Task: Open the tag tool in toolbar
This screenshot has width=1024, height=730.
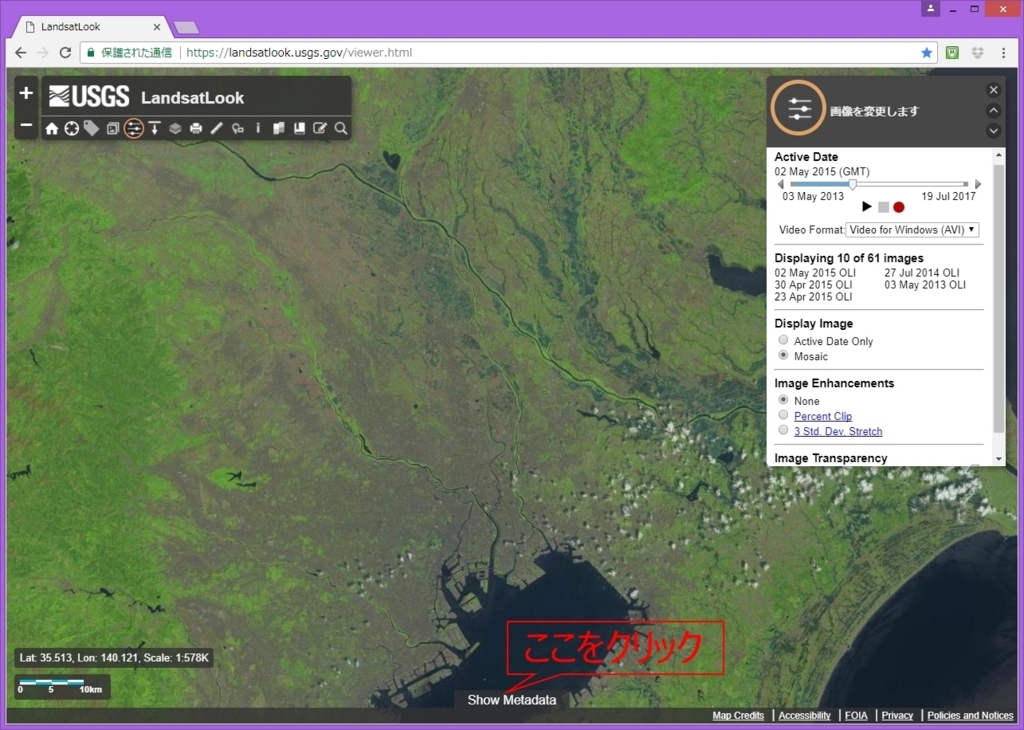Action: pyautogui.click(x=91, y=129)
